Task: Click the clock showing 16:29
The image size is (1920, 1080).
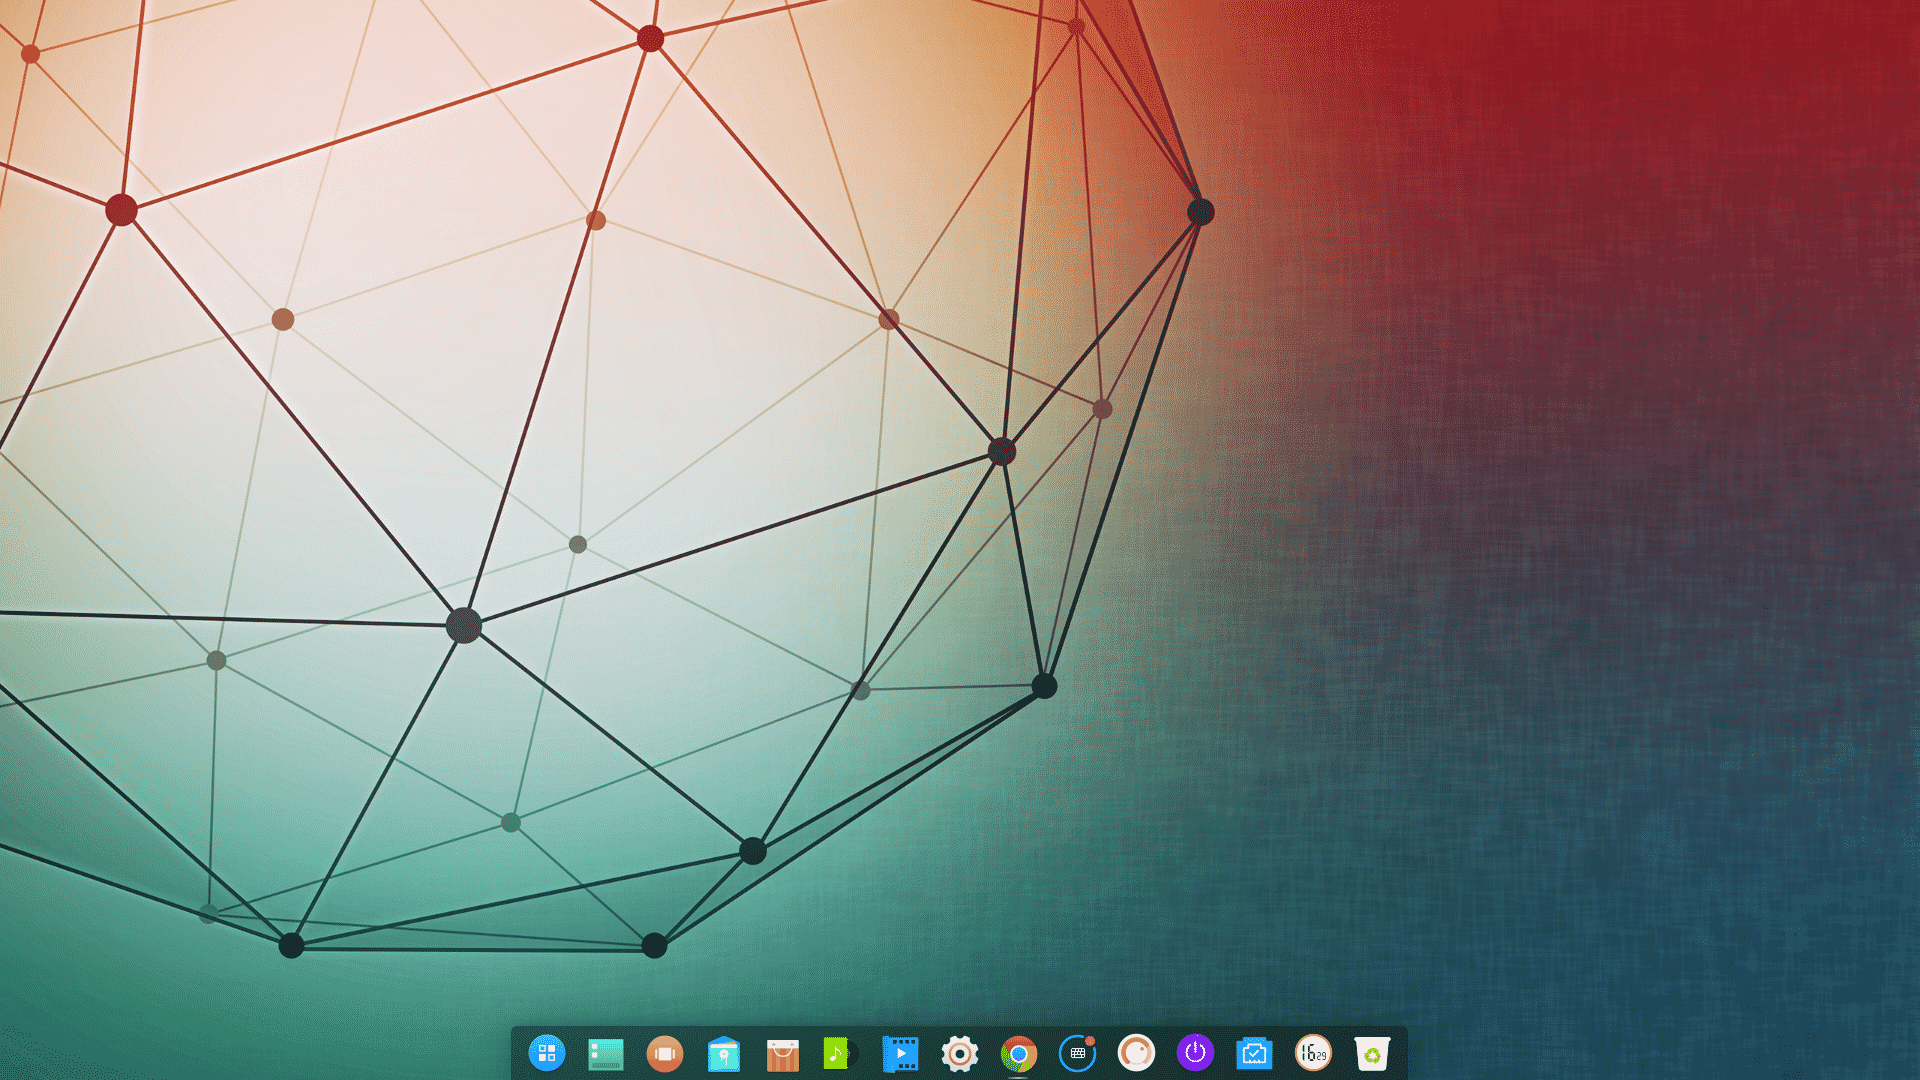Action: [1313, 1053]
